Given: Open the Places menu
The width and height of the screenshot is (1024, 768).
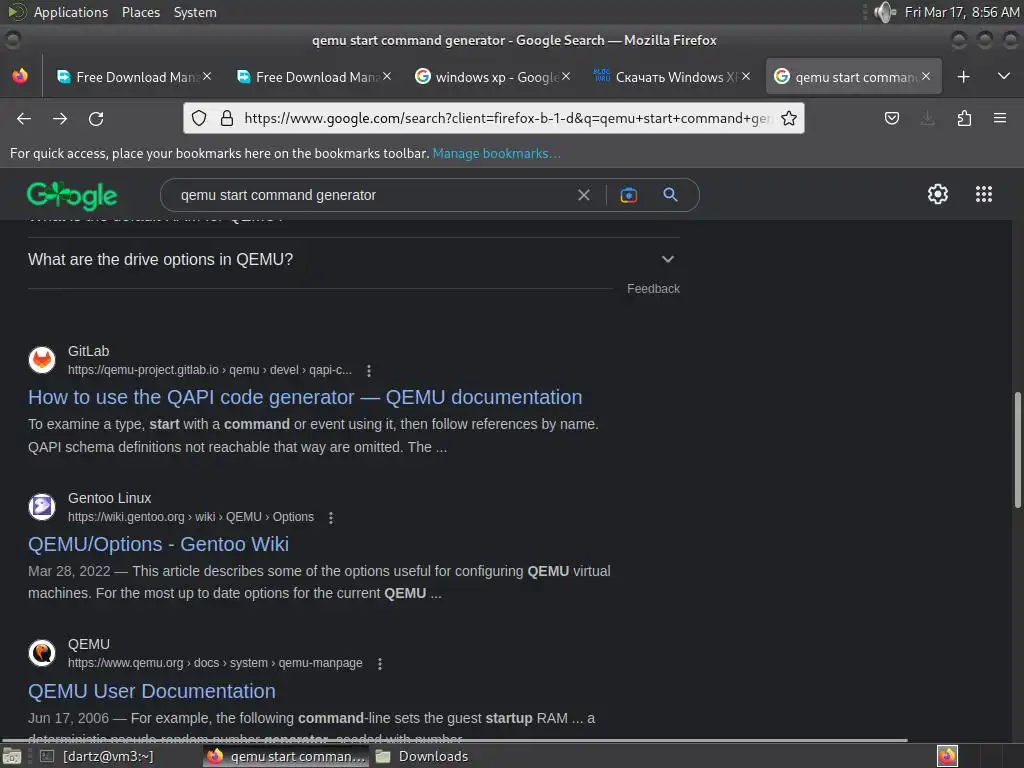Looking at the screenshot, I should coord(141,12).
